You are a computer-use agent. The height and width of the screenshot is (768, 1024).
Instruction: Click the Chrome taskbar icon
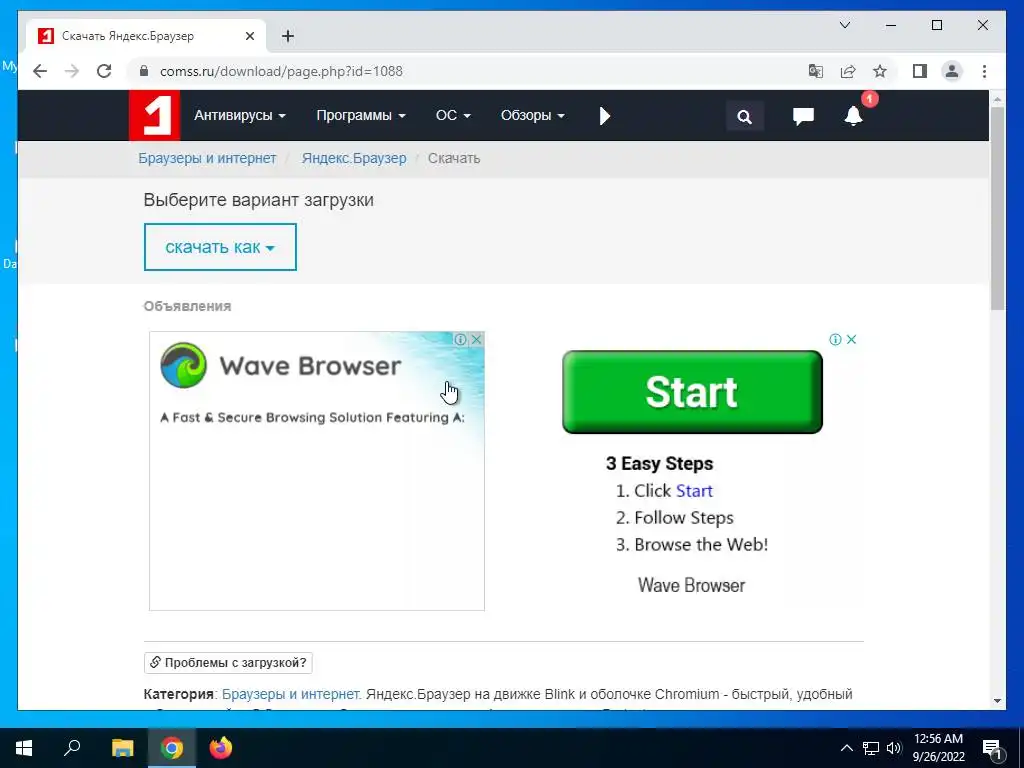coord(172,748)
